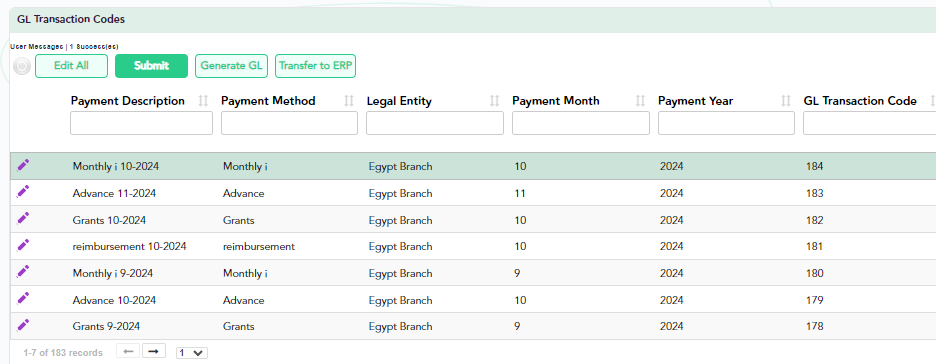936x364 pixels.
Task: Sort by Payment Description column arrows
Action: [x=204, y=101]
